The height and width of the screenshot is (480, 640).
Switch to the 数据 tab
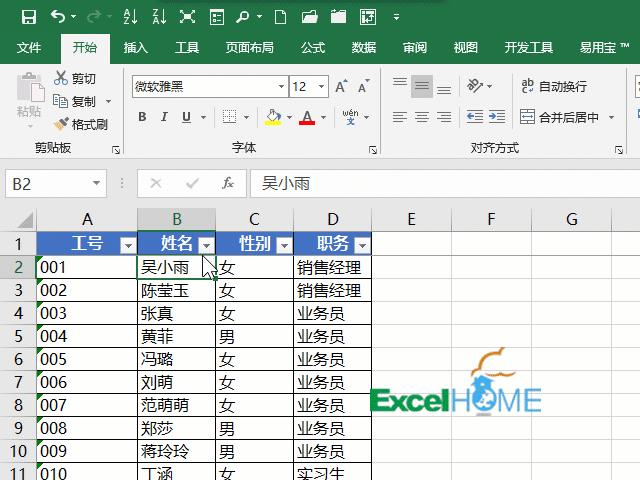click(x=364, y=48)
